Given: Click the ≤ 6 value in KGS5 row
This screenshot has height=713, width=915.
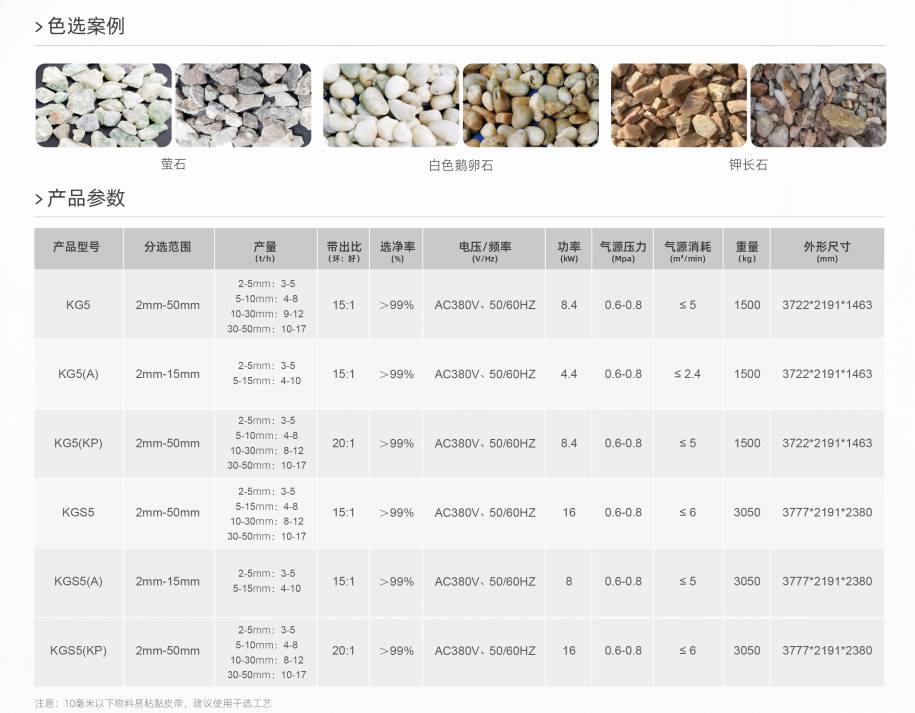Looking at the screenshot, I should click(687, 512).
